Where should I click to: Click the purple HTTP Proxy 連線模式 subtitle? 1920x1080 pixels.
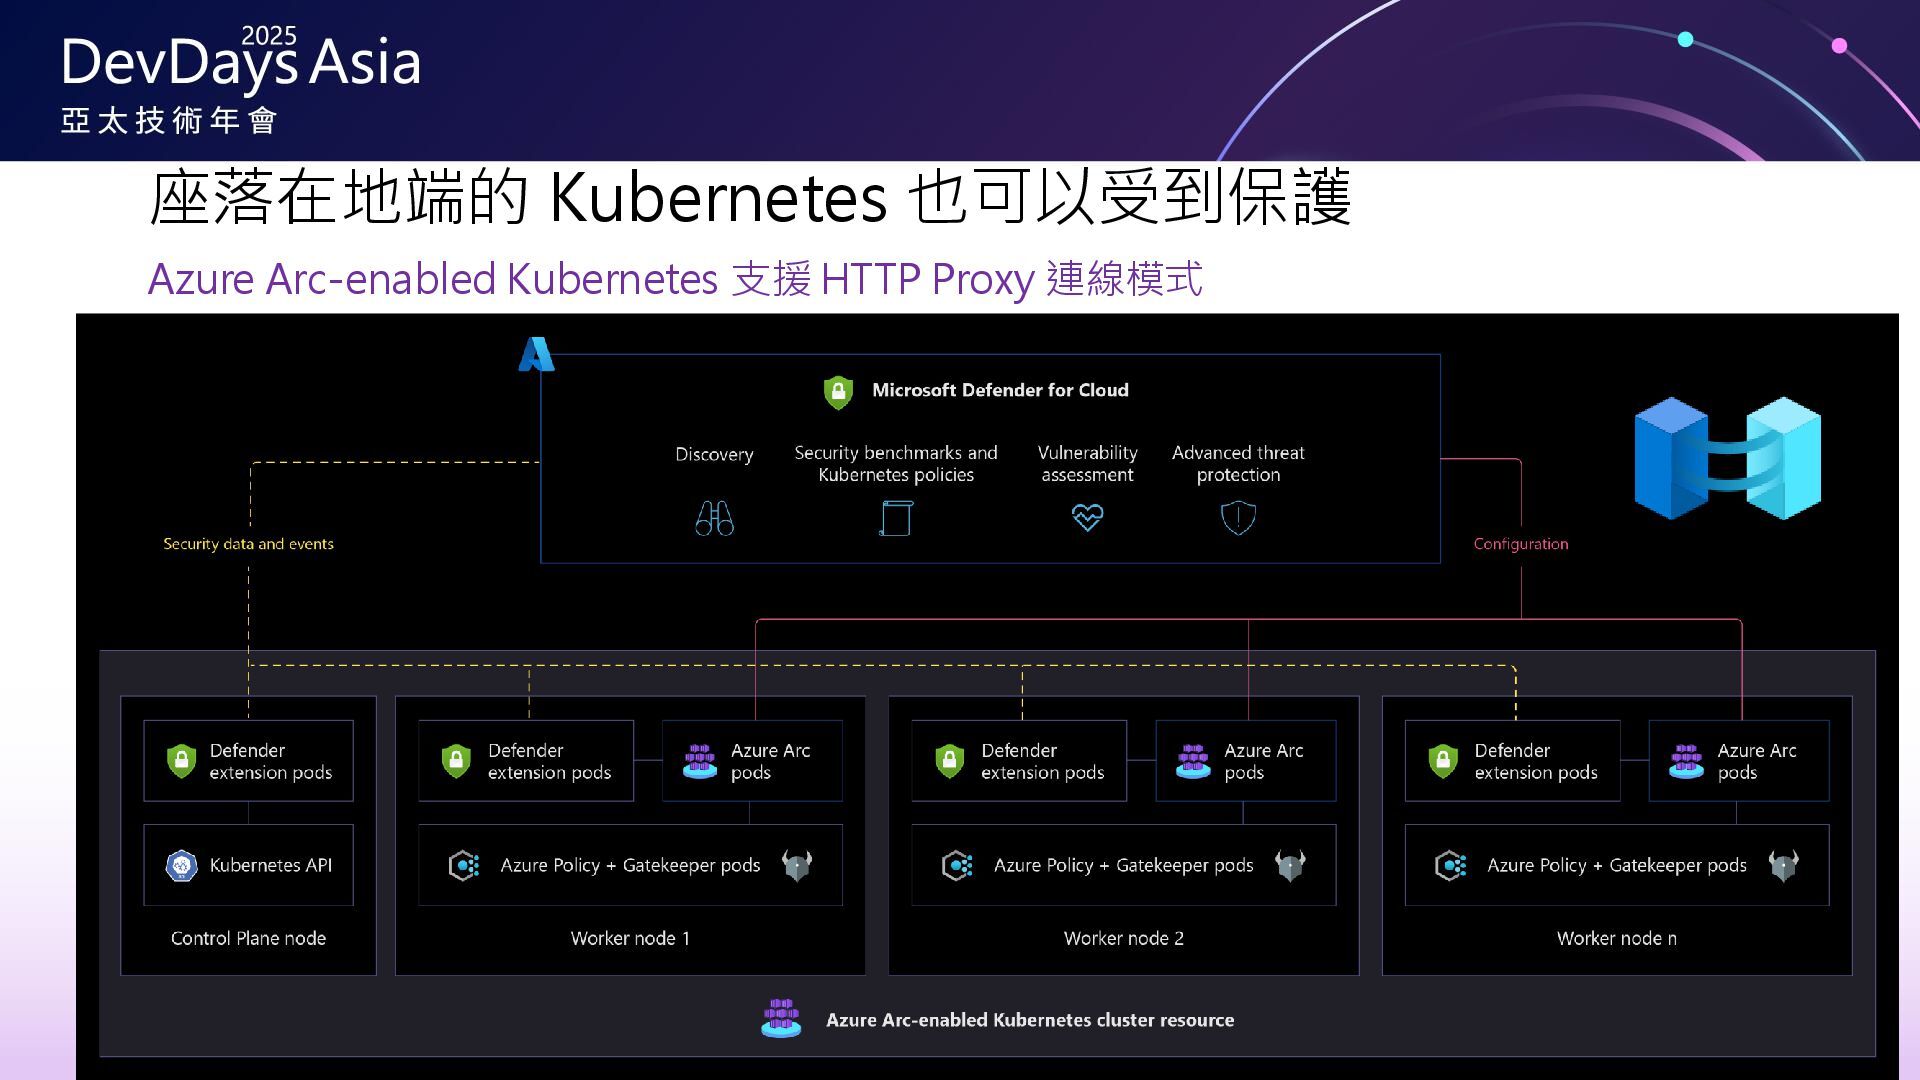point(675,279)
